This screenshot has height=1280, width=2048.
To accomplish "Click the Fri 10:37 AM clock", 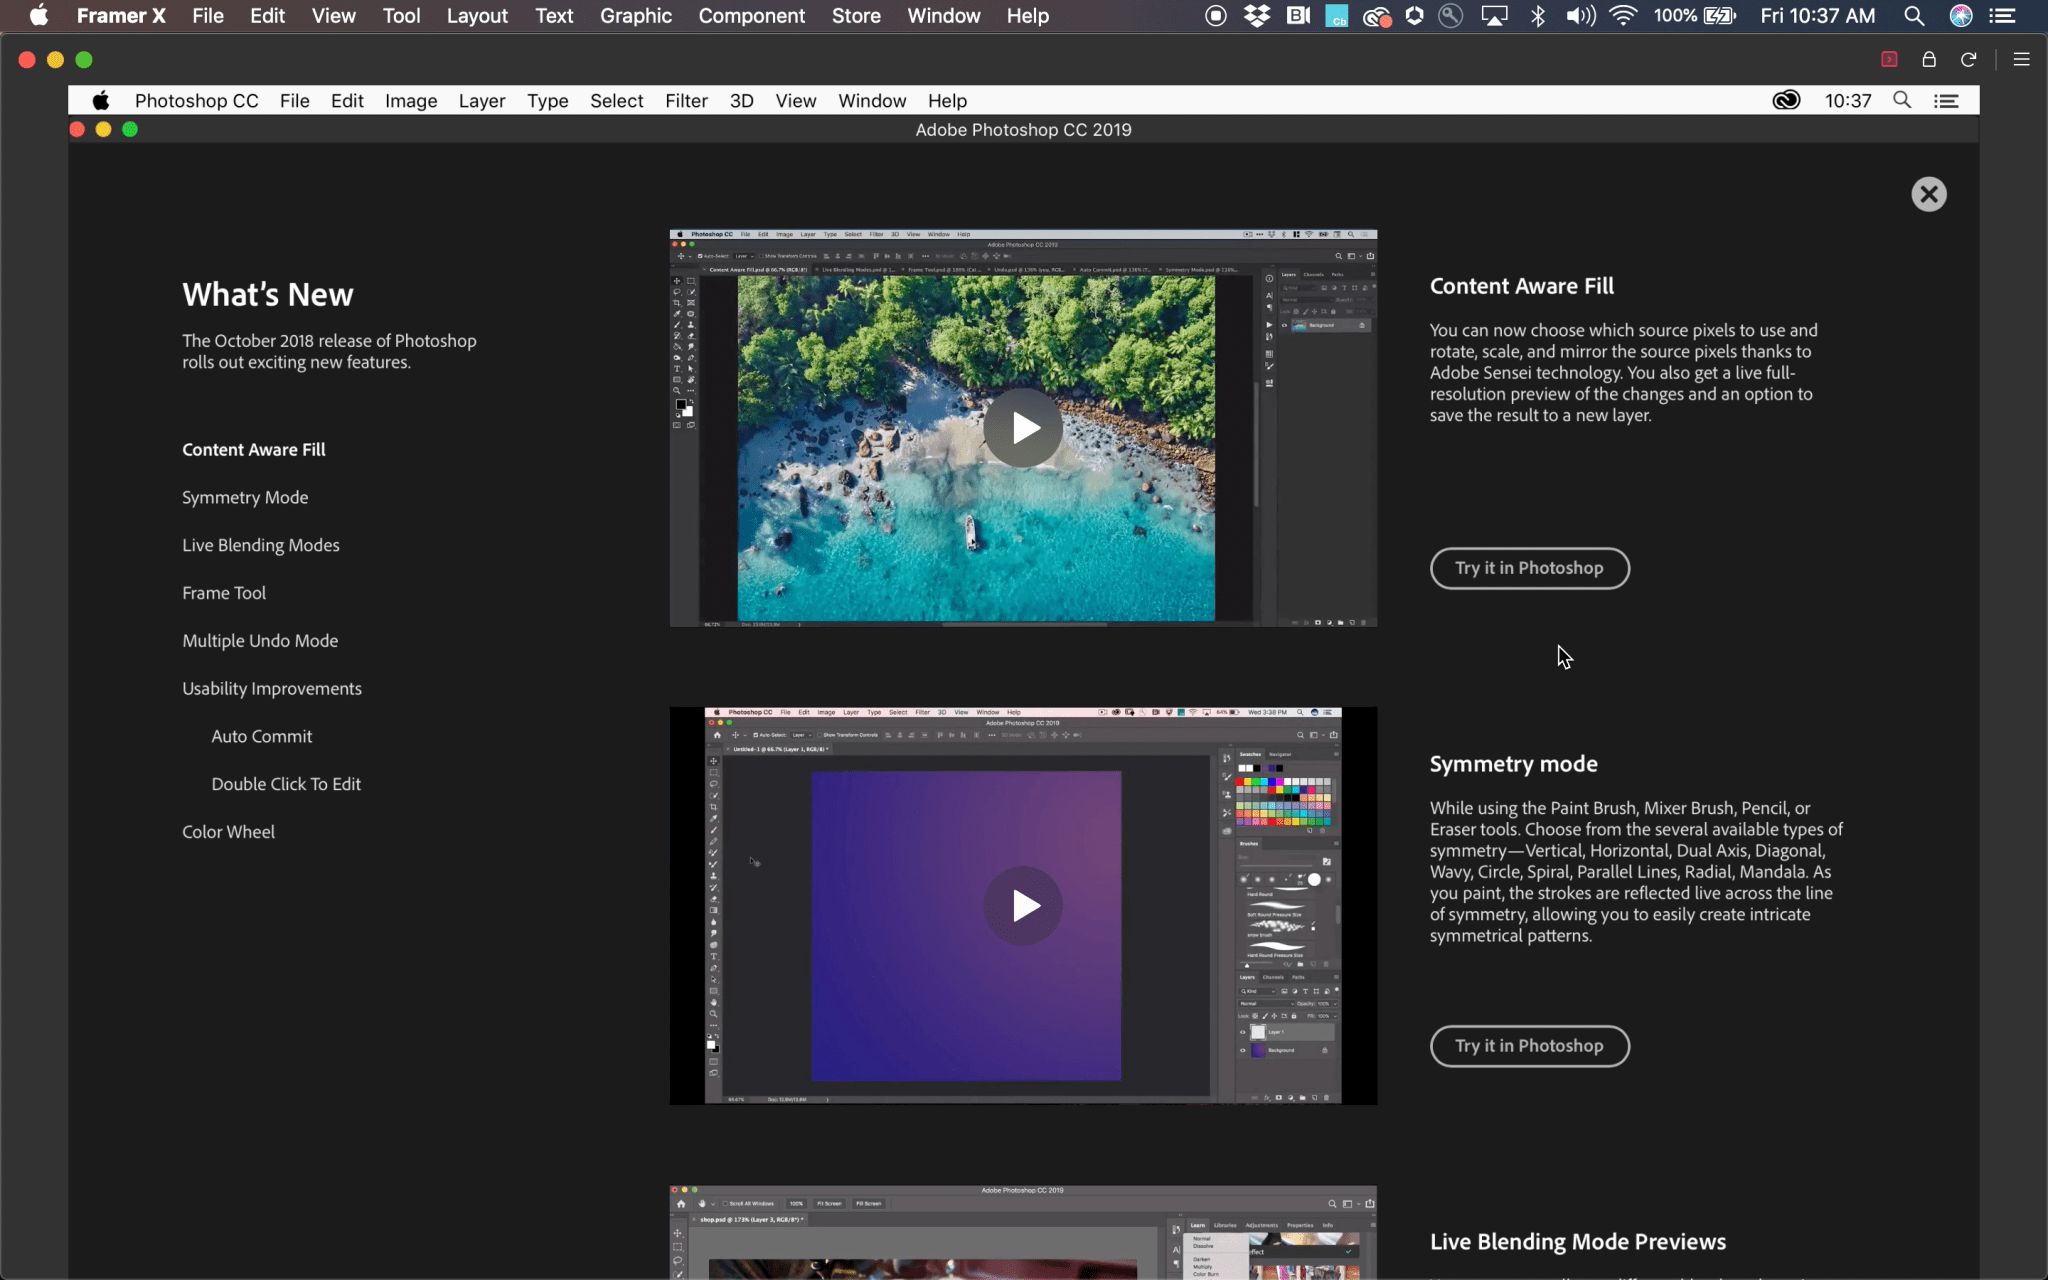I will coord(1818,16).
